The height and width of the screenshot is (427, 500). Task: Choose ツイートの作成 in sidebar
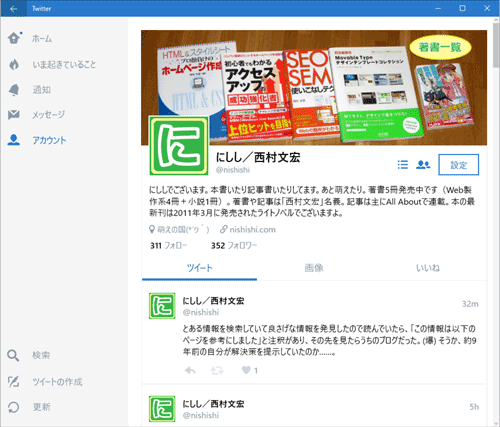point(57,381)
